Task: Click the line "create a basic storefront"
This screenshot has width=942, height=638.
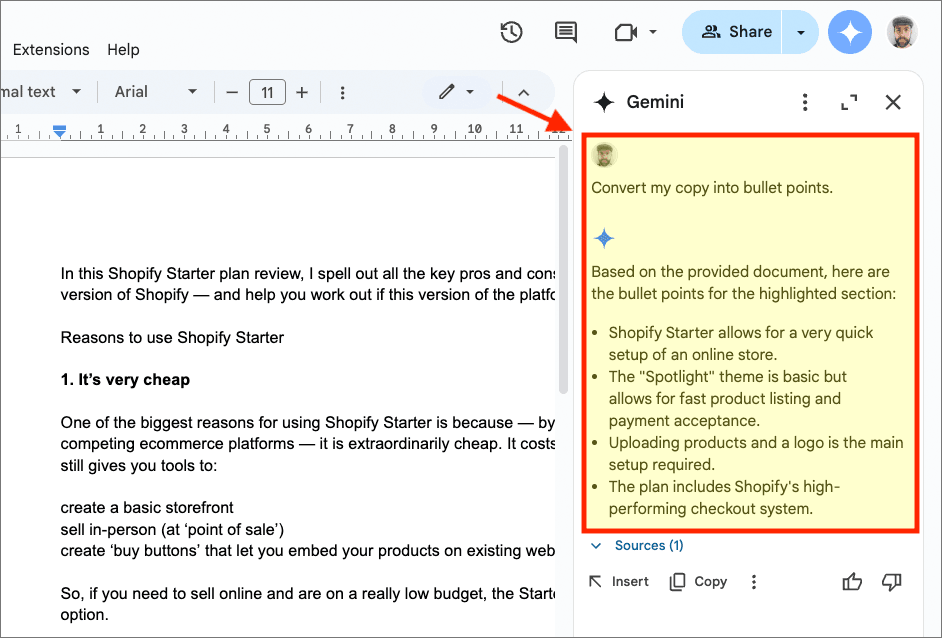Action: pyautogui.click(x=147, y=508)
